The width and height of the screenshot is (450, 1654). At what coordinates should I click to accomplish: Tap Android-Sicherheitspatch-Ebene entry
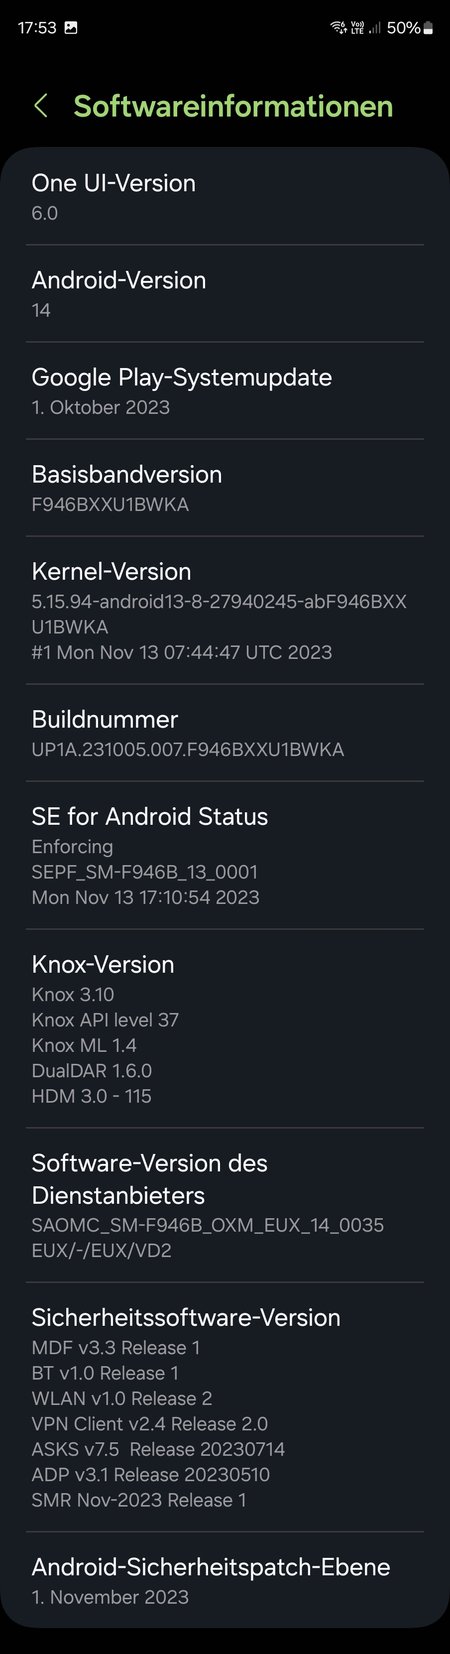pyautogui.click(x=225, y=1580)
